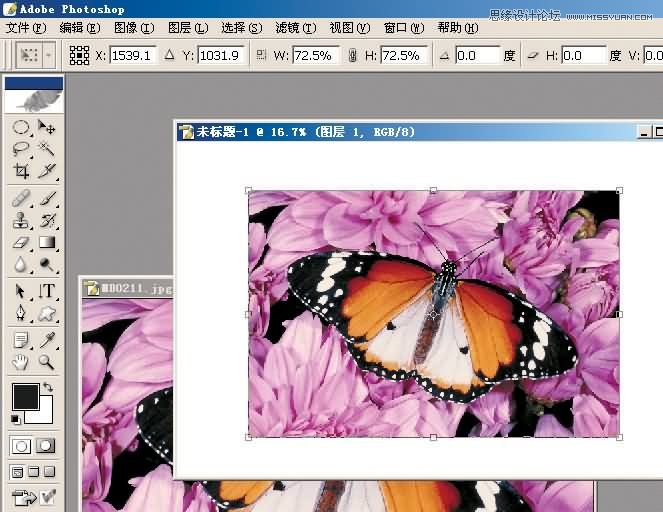663x512 pixels.
Task: Select the Type tool
Action: [x=46, y=291]
